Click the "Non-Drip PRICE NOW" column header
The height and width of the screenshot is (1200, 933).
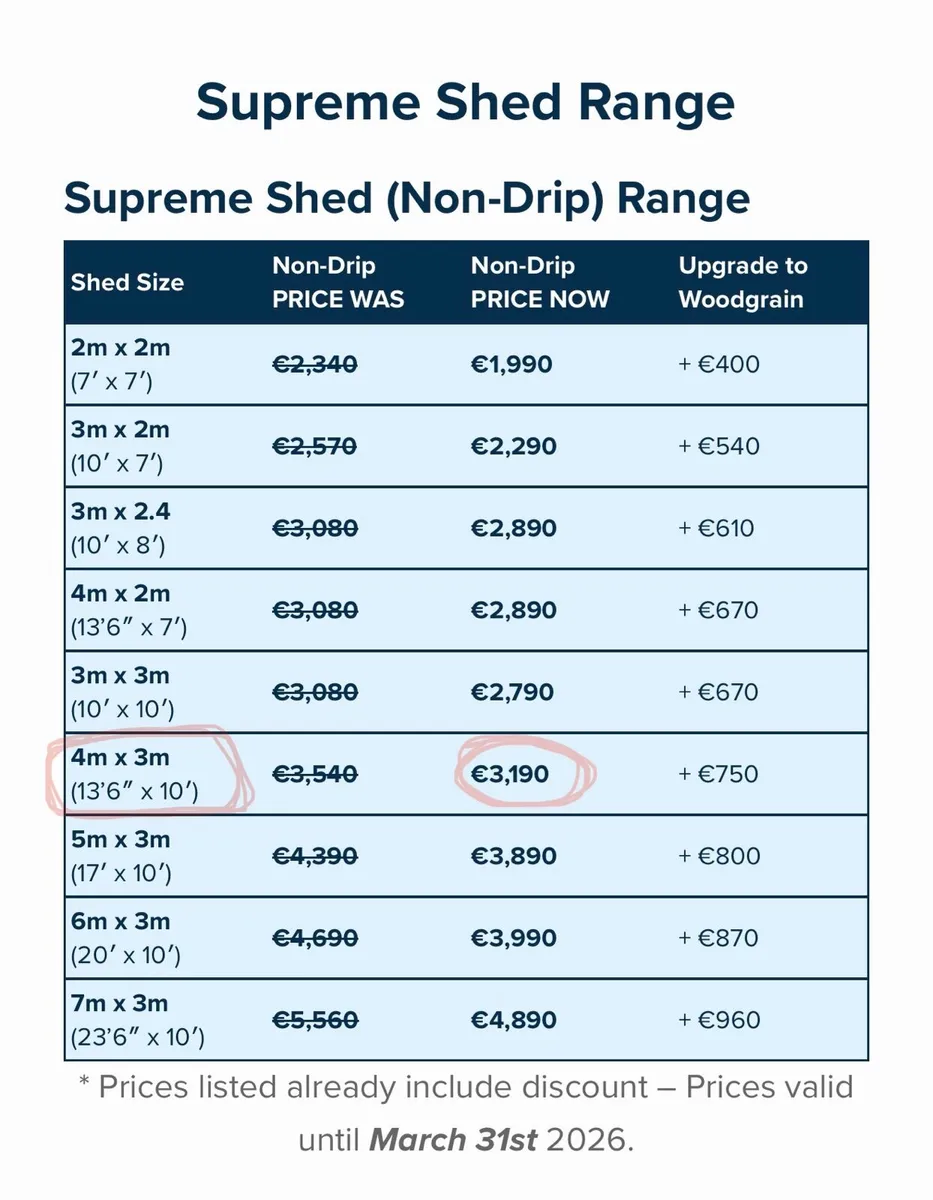tap(539, 283)
